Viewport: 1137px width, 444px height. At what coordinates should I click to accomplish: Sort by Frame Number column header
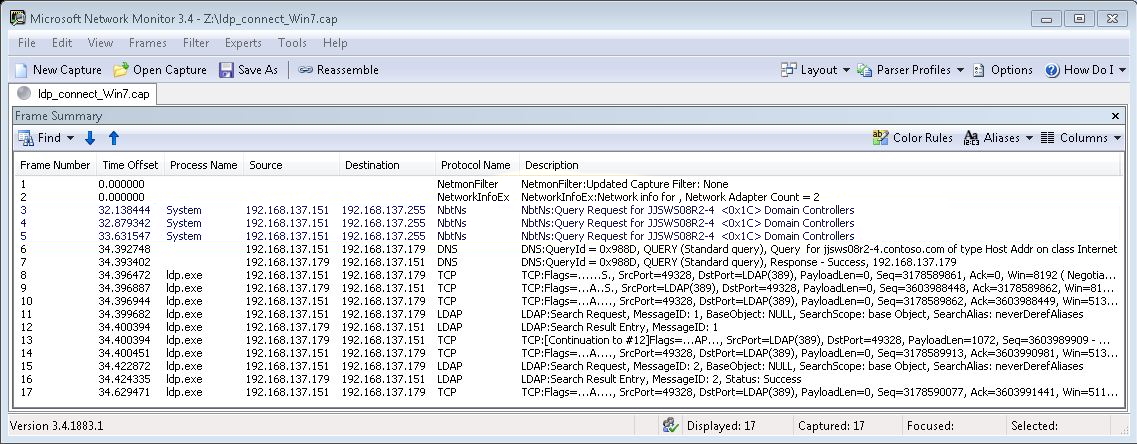tap(55, 165)
